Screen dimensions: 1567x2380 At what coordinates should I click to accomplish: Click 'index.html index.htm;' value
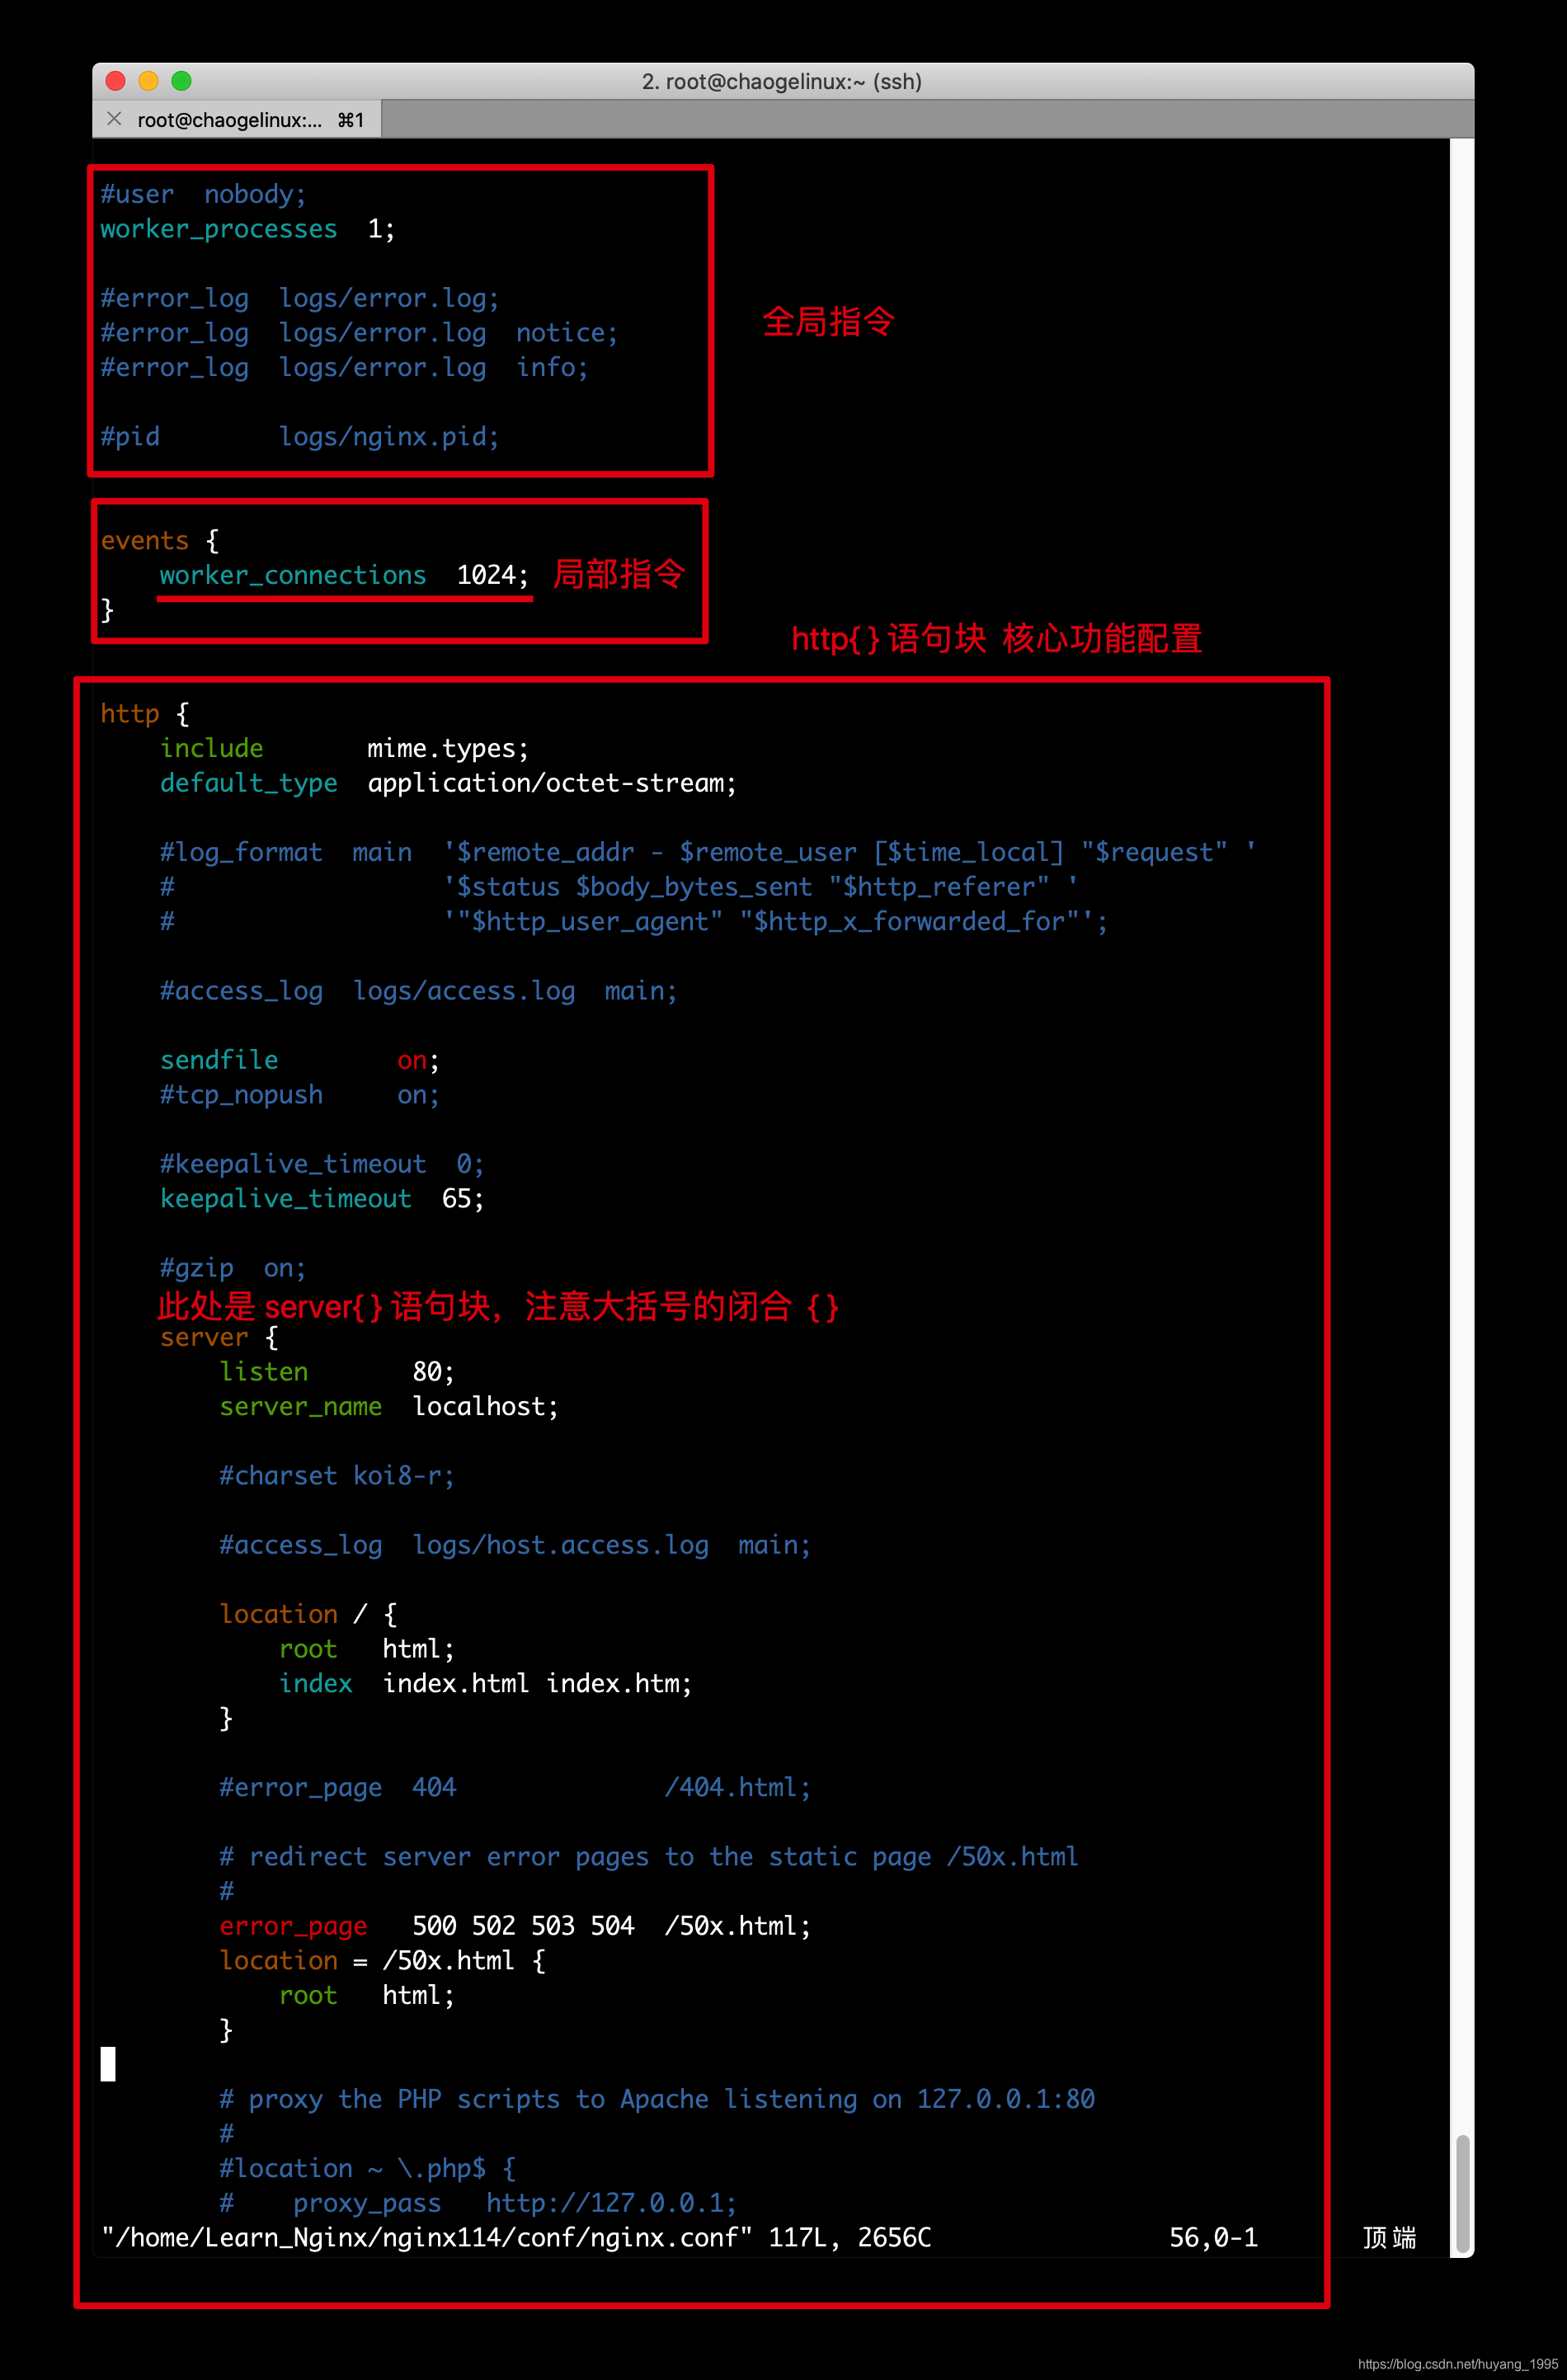537,1684
